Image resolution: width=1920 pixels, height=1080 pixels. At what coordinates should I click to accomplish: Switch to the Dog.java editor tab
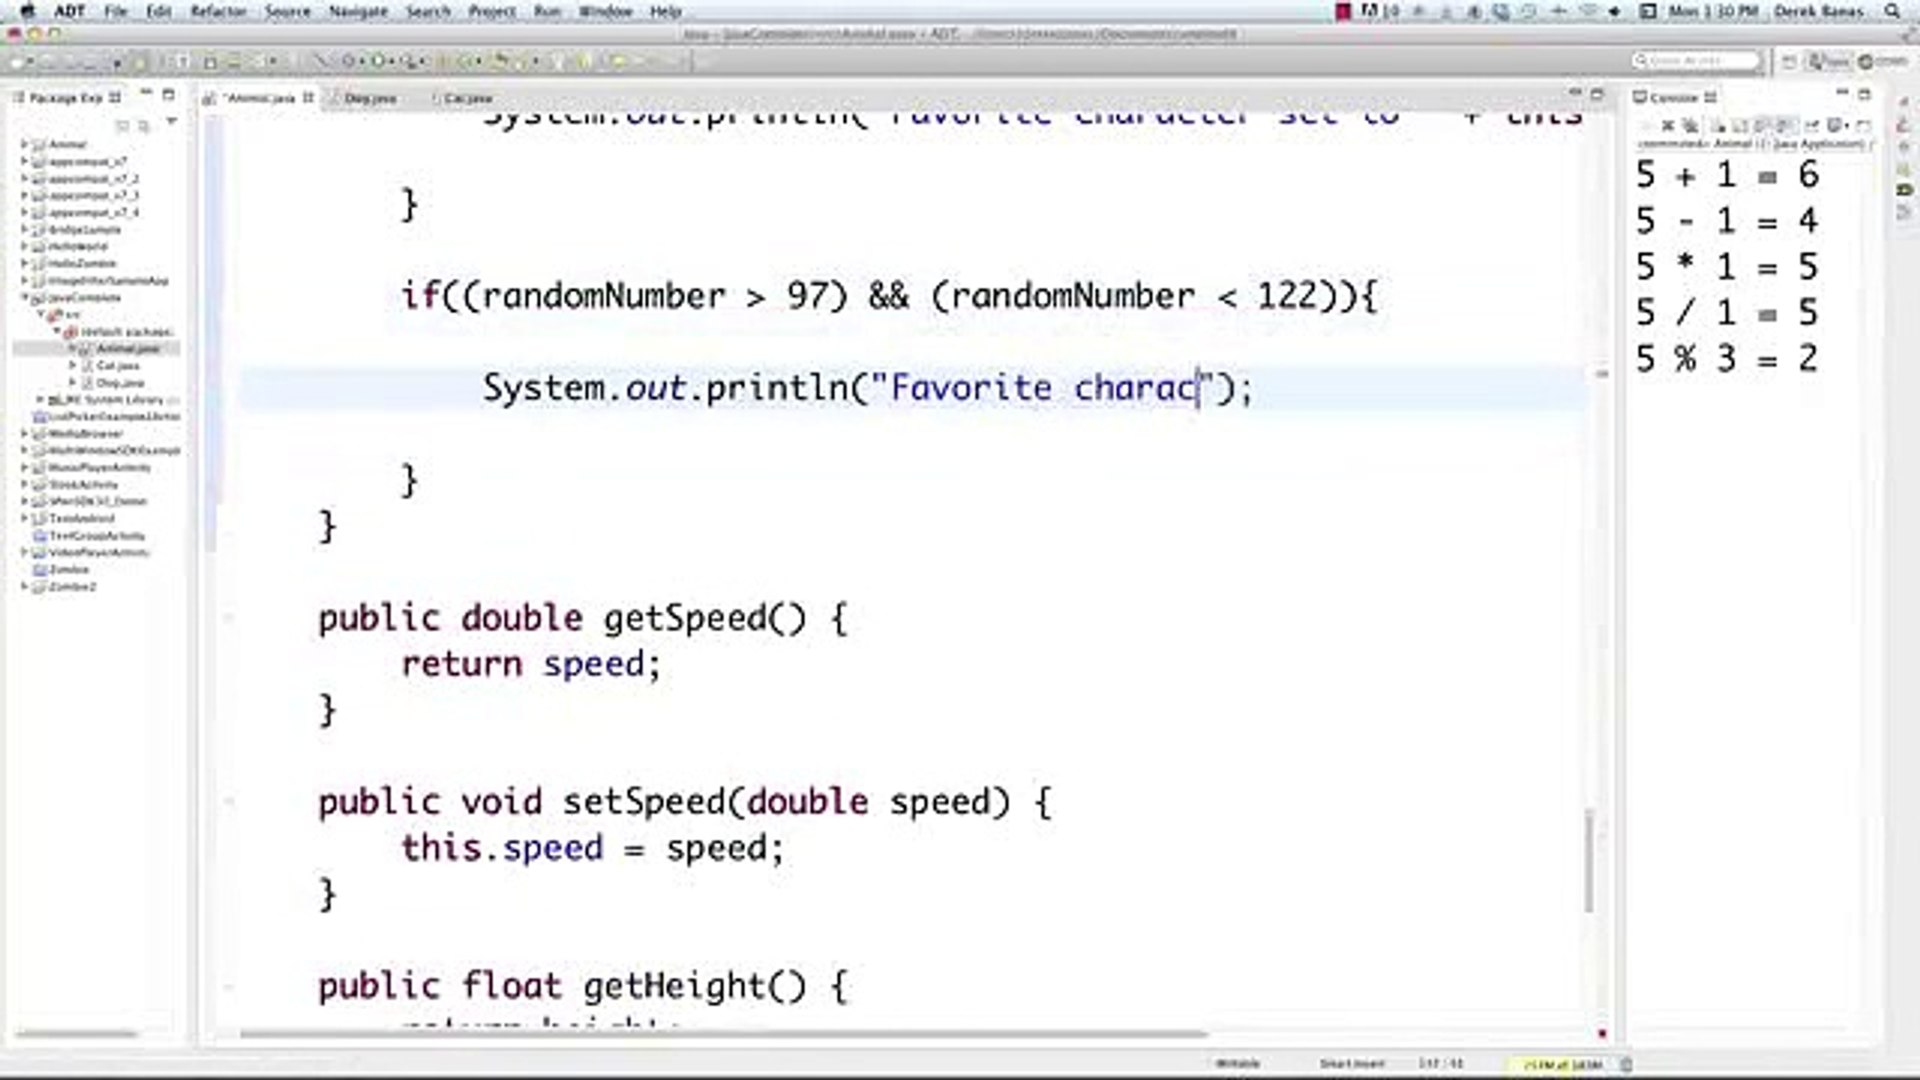370,97
